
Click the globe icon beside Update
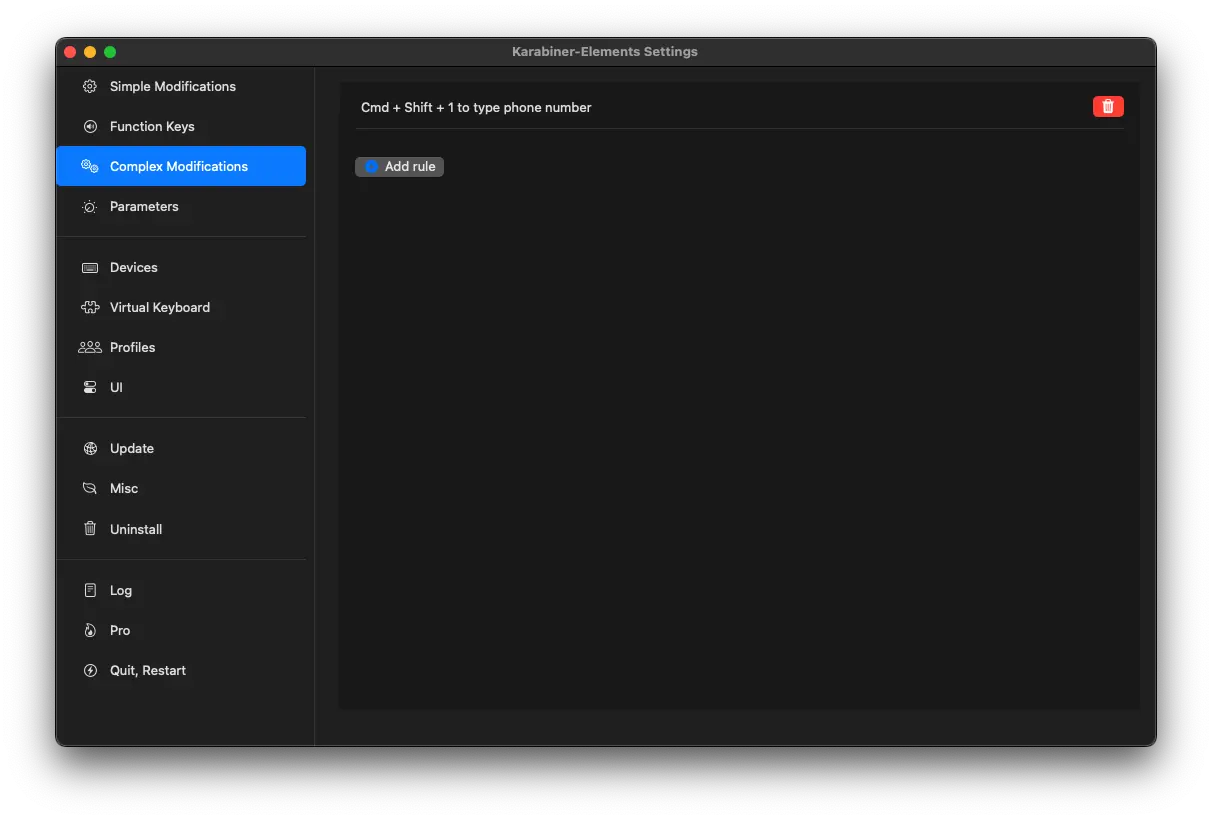[x=90, y=448]
